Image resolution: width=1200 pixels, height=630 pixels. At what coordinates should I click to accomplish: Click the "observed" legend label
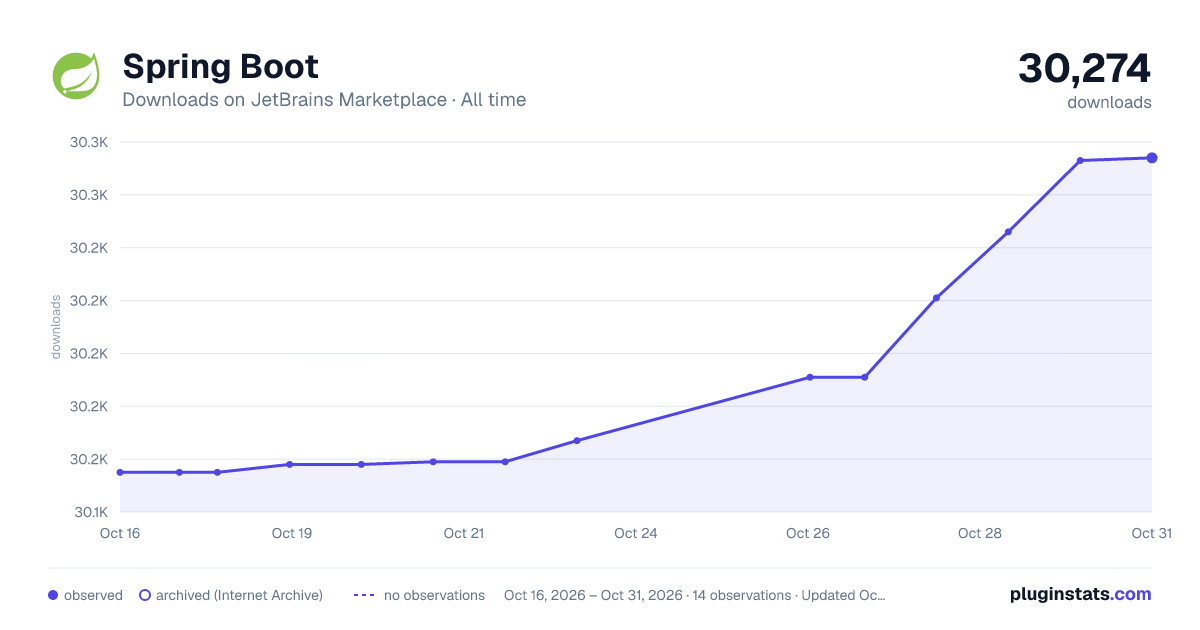coord(93,595)
